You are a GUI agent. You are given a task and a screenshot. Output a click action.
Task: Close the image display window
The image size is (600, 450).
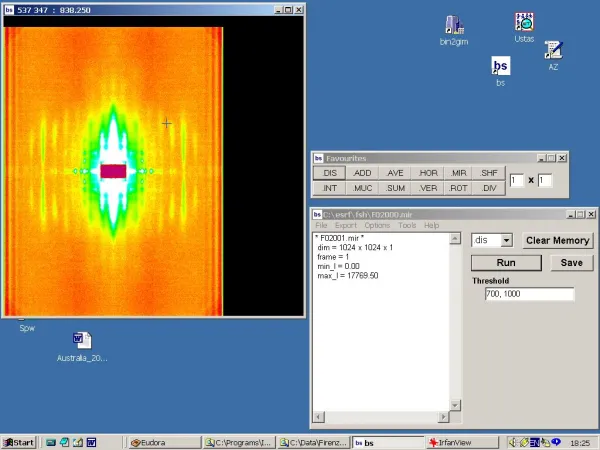tap(298, 10)
